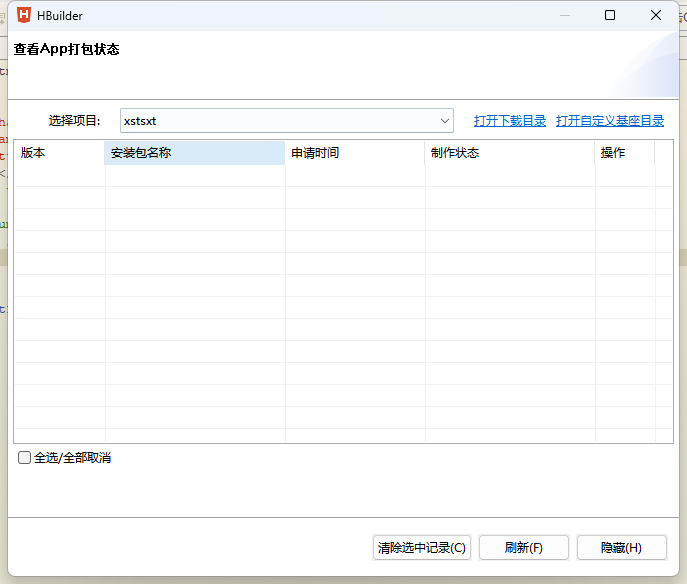Hide the dialog with 隐藏(H)
The image size is (687, 584).
coord(621,548)
